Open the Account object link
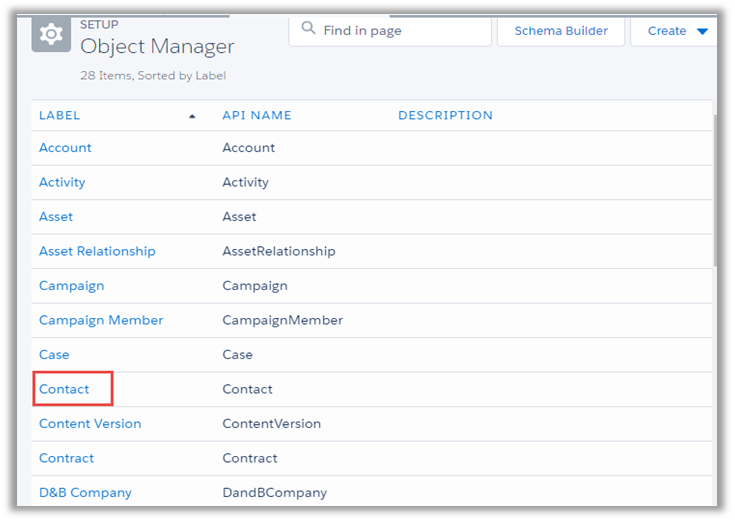Screen dimensions: 735x521 [x=65, y=148]
